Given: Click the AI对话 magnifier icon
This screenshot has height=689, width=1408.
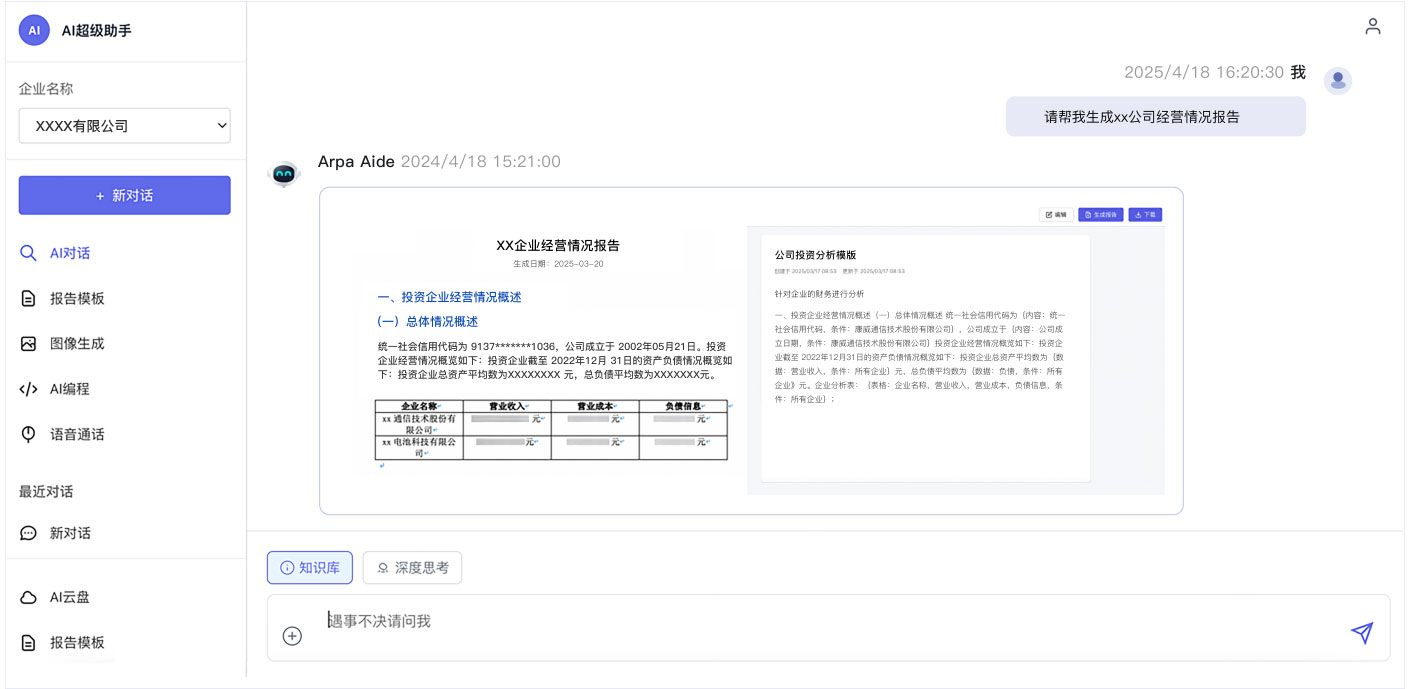Looking at the screenshot, I should pyautogui.click(x=28, y=253).
